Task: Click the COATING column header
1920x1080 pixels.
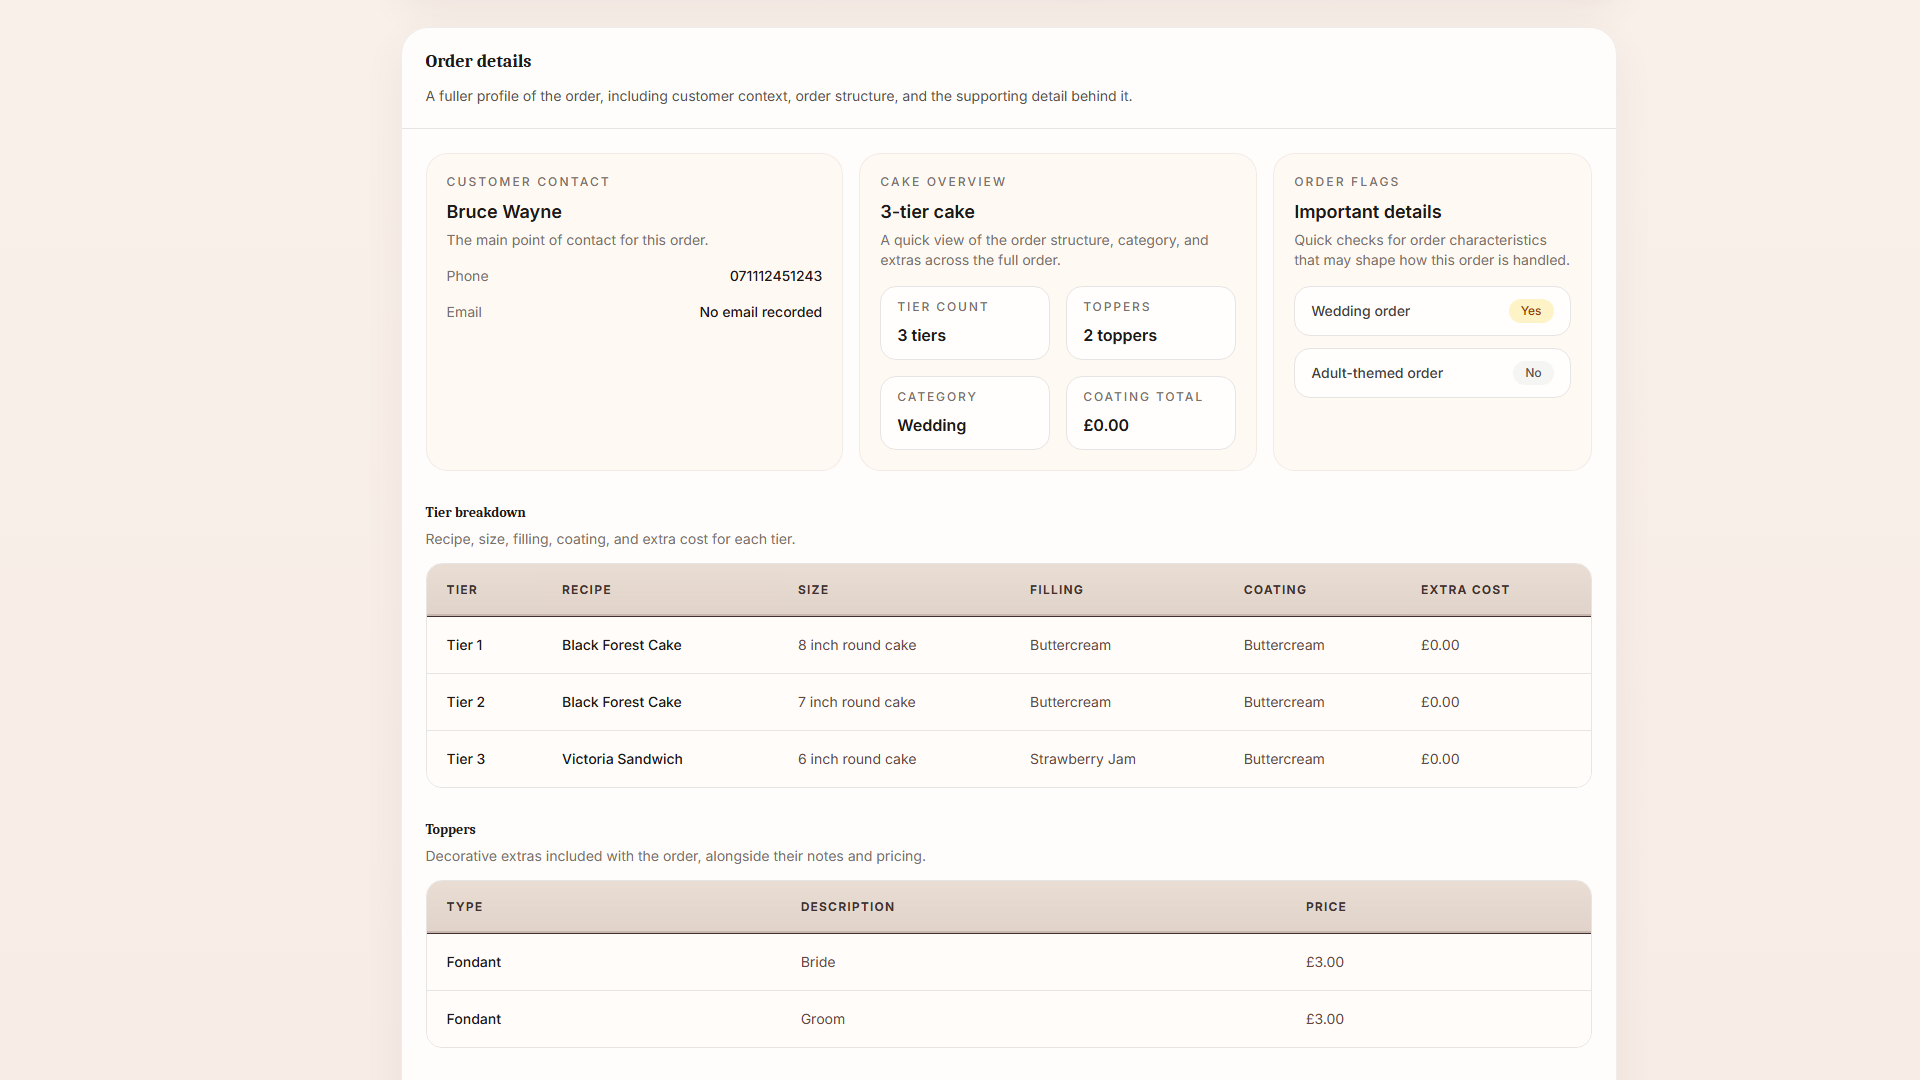Action: 1275,590
